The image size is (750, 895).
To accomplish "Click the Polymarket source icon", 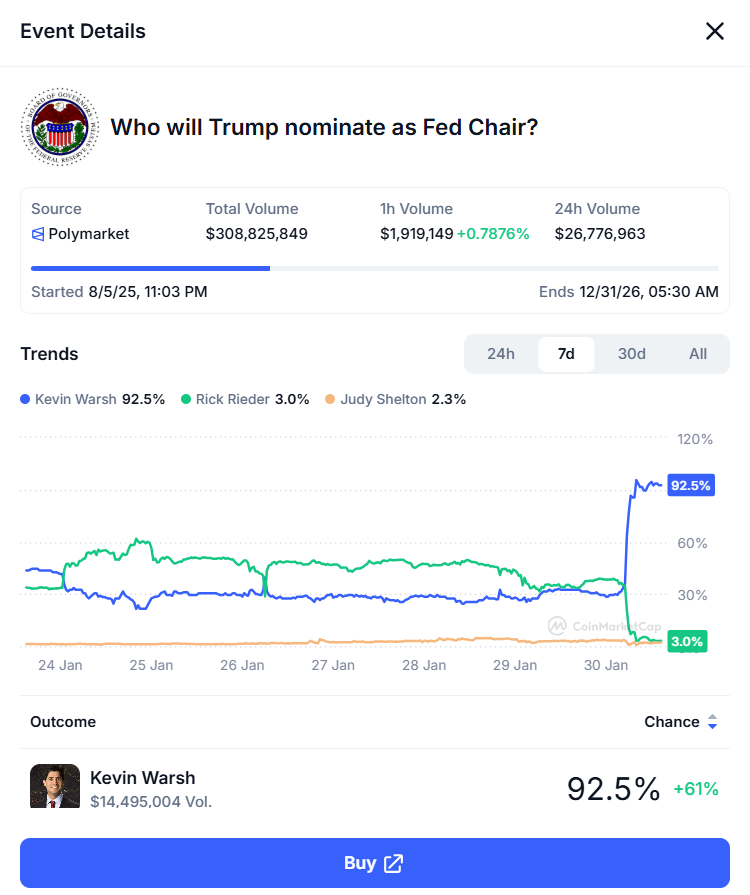I will coord(39,234).
